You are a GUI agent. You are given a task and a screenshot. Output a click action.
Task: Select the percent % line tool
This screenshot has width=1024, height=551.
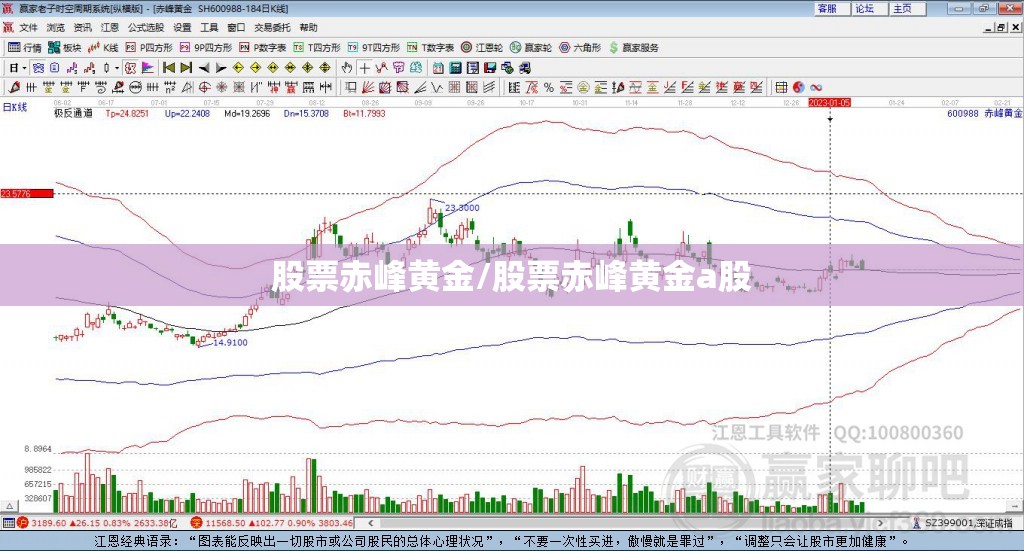(549, 87)
